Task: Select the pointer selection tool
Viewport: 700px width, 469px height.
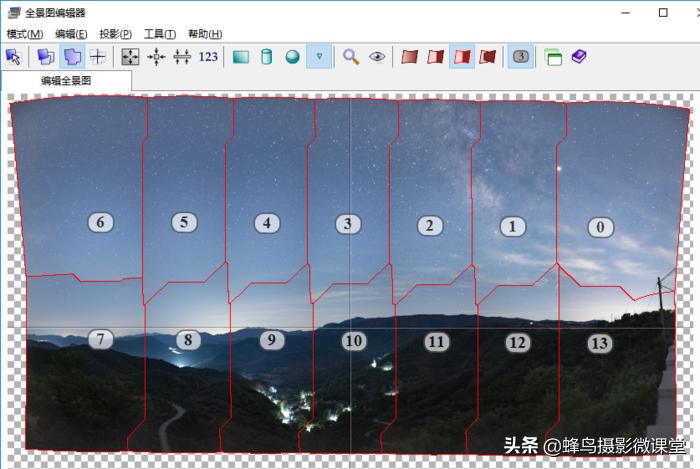Action: point(13,57)
